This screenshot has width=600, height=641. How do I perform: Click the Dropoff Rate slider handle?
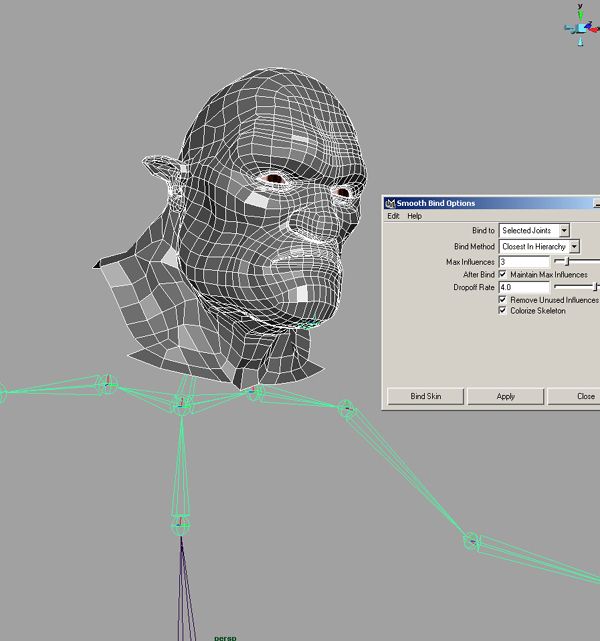596,287
